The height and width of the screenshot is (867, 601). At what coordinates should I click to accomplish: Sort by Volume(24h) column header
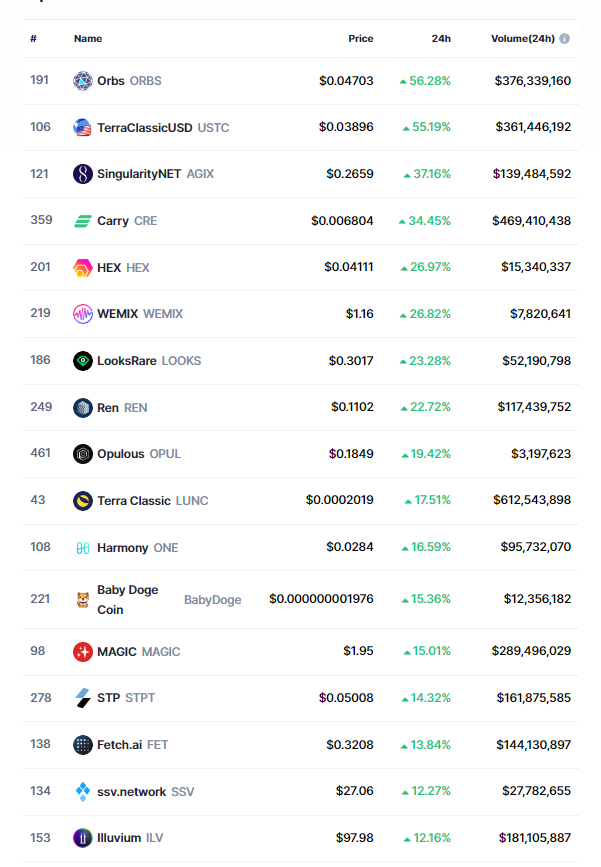(x=522, y=39)
